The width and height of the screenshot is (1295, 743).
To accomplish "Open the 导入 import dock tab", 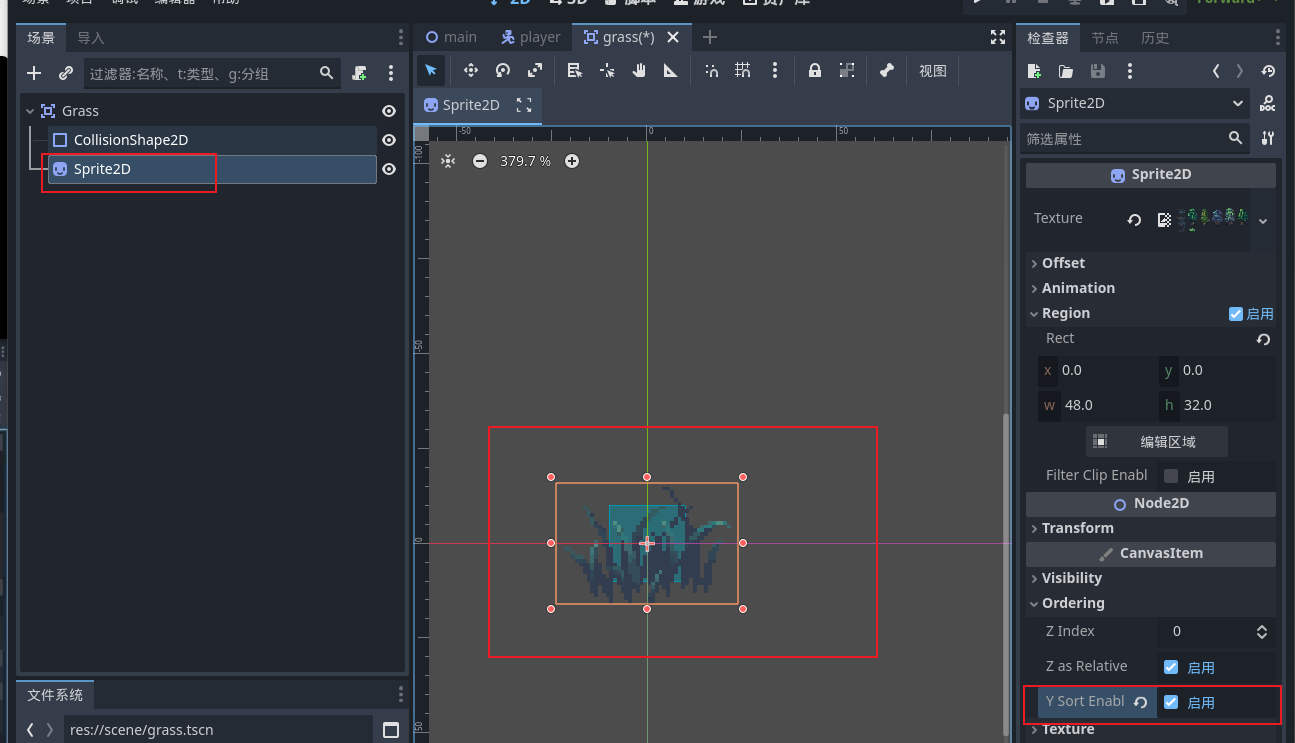I will (x=91, y=38).
